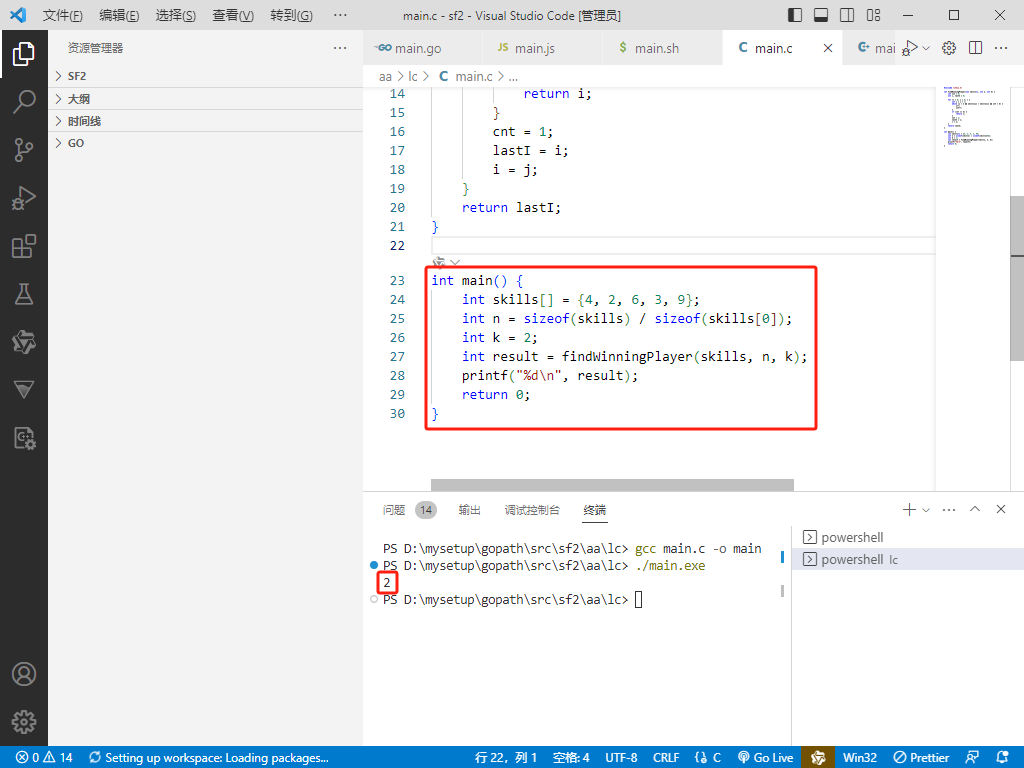This screenshot has height=768, width=1024.
Task: Expand the 时间线 timeline section
Action: click(x=206, y=121)
